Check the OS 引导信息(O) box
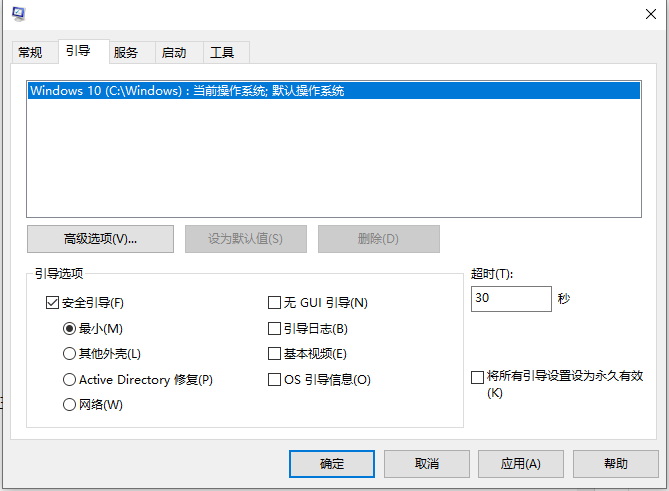 274,380
